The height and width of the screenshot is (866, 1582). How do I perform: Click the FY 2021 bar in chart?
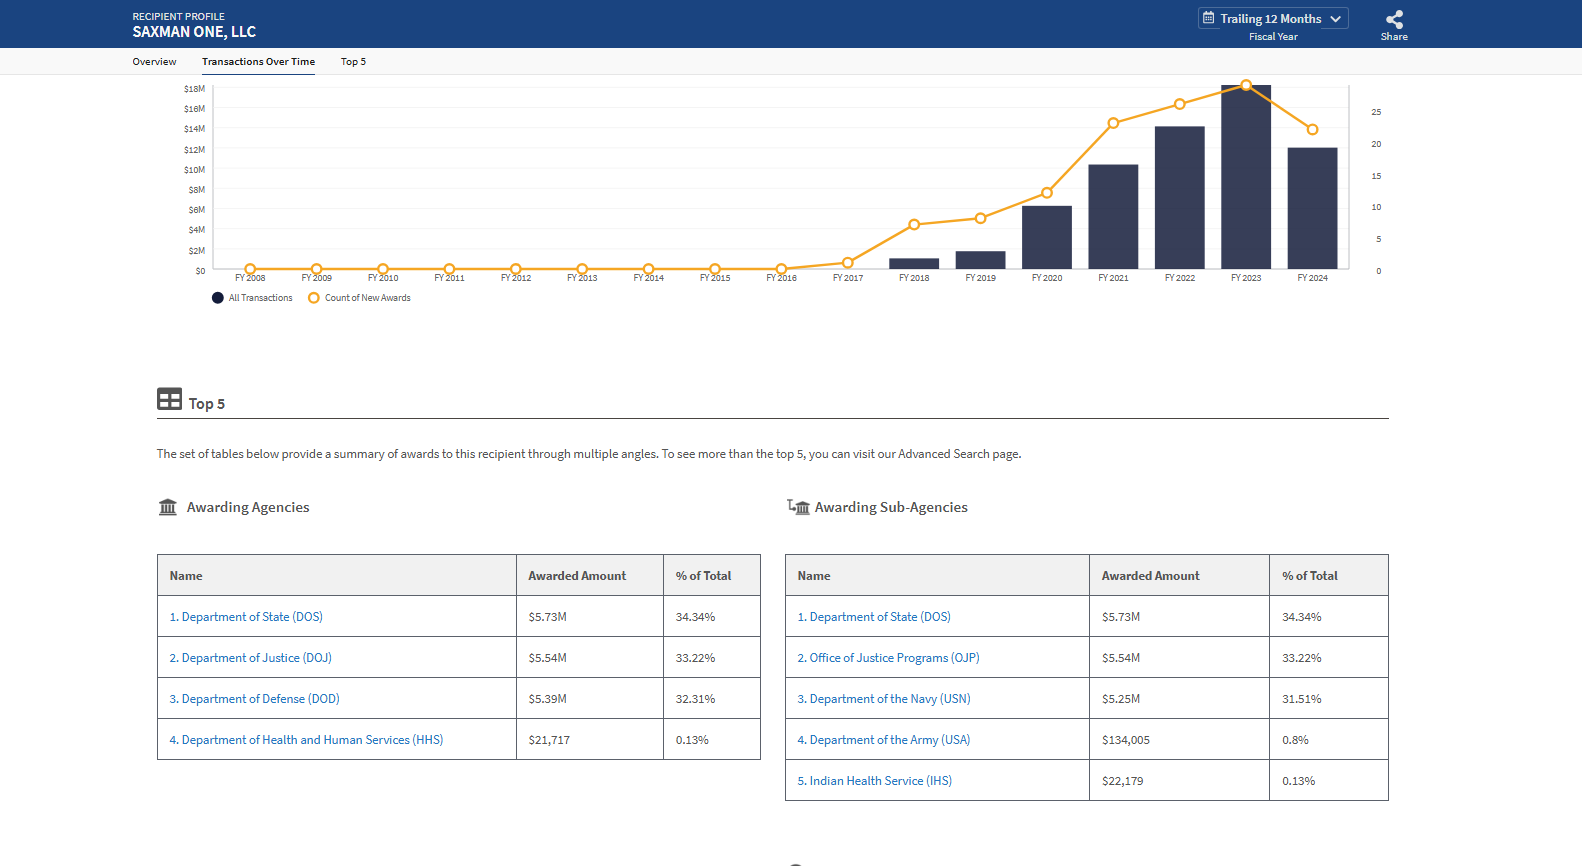[1113, 217]
